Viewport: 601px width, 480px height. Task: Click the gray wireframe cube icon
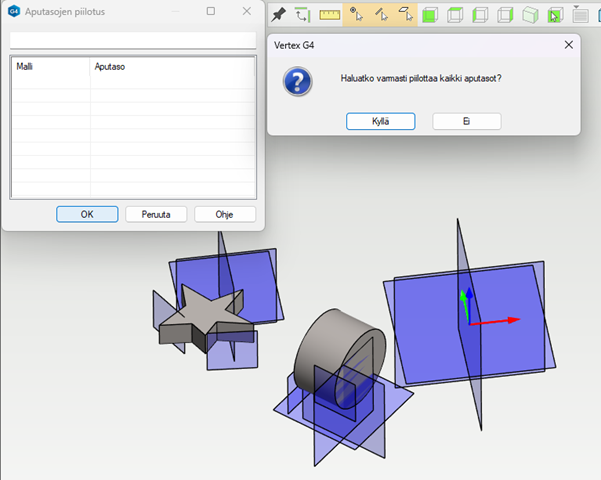coord(481,15)
